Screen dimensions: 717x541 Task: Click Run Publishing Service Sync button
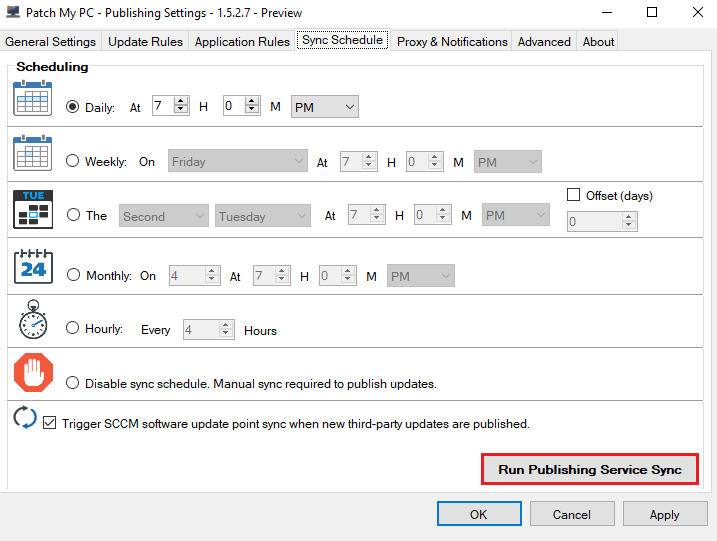589,470
